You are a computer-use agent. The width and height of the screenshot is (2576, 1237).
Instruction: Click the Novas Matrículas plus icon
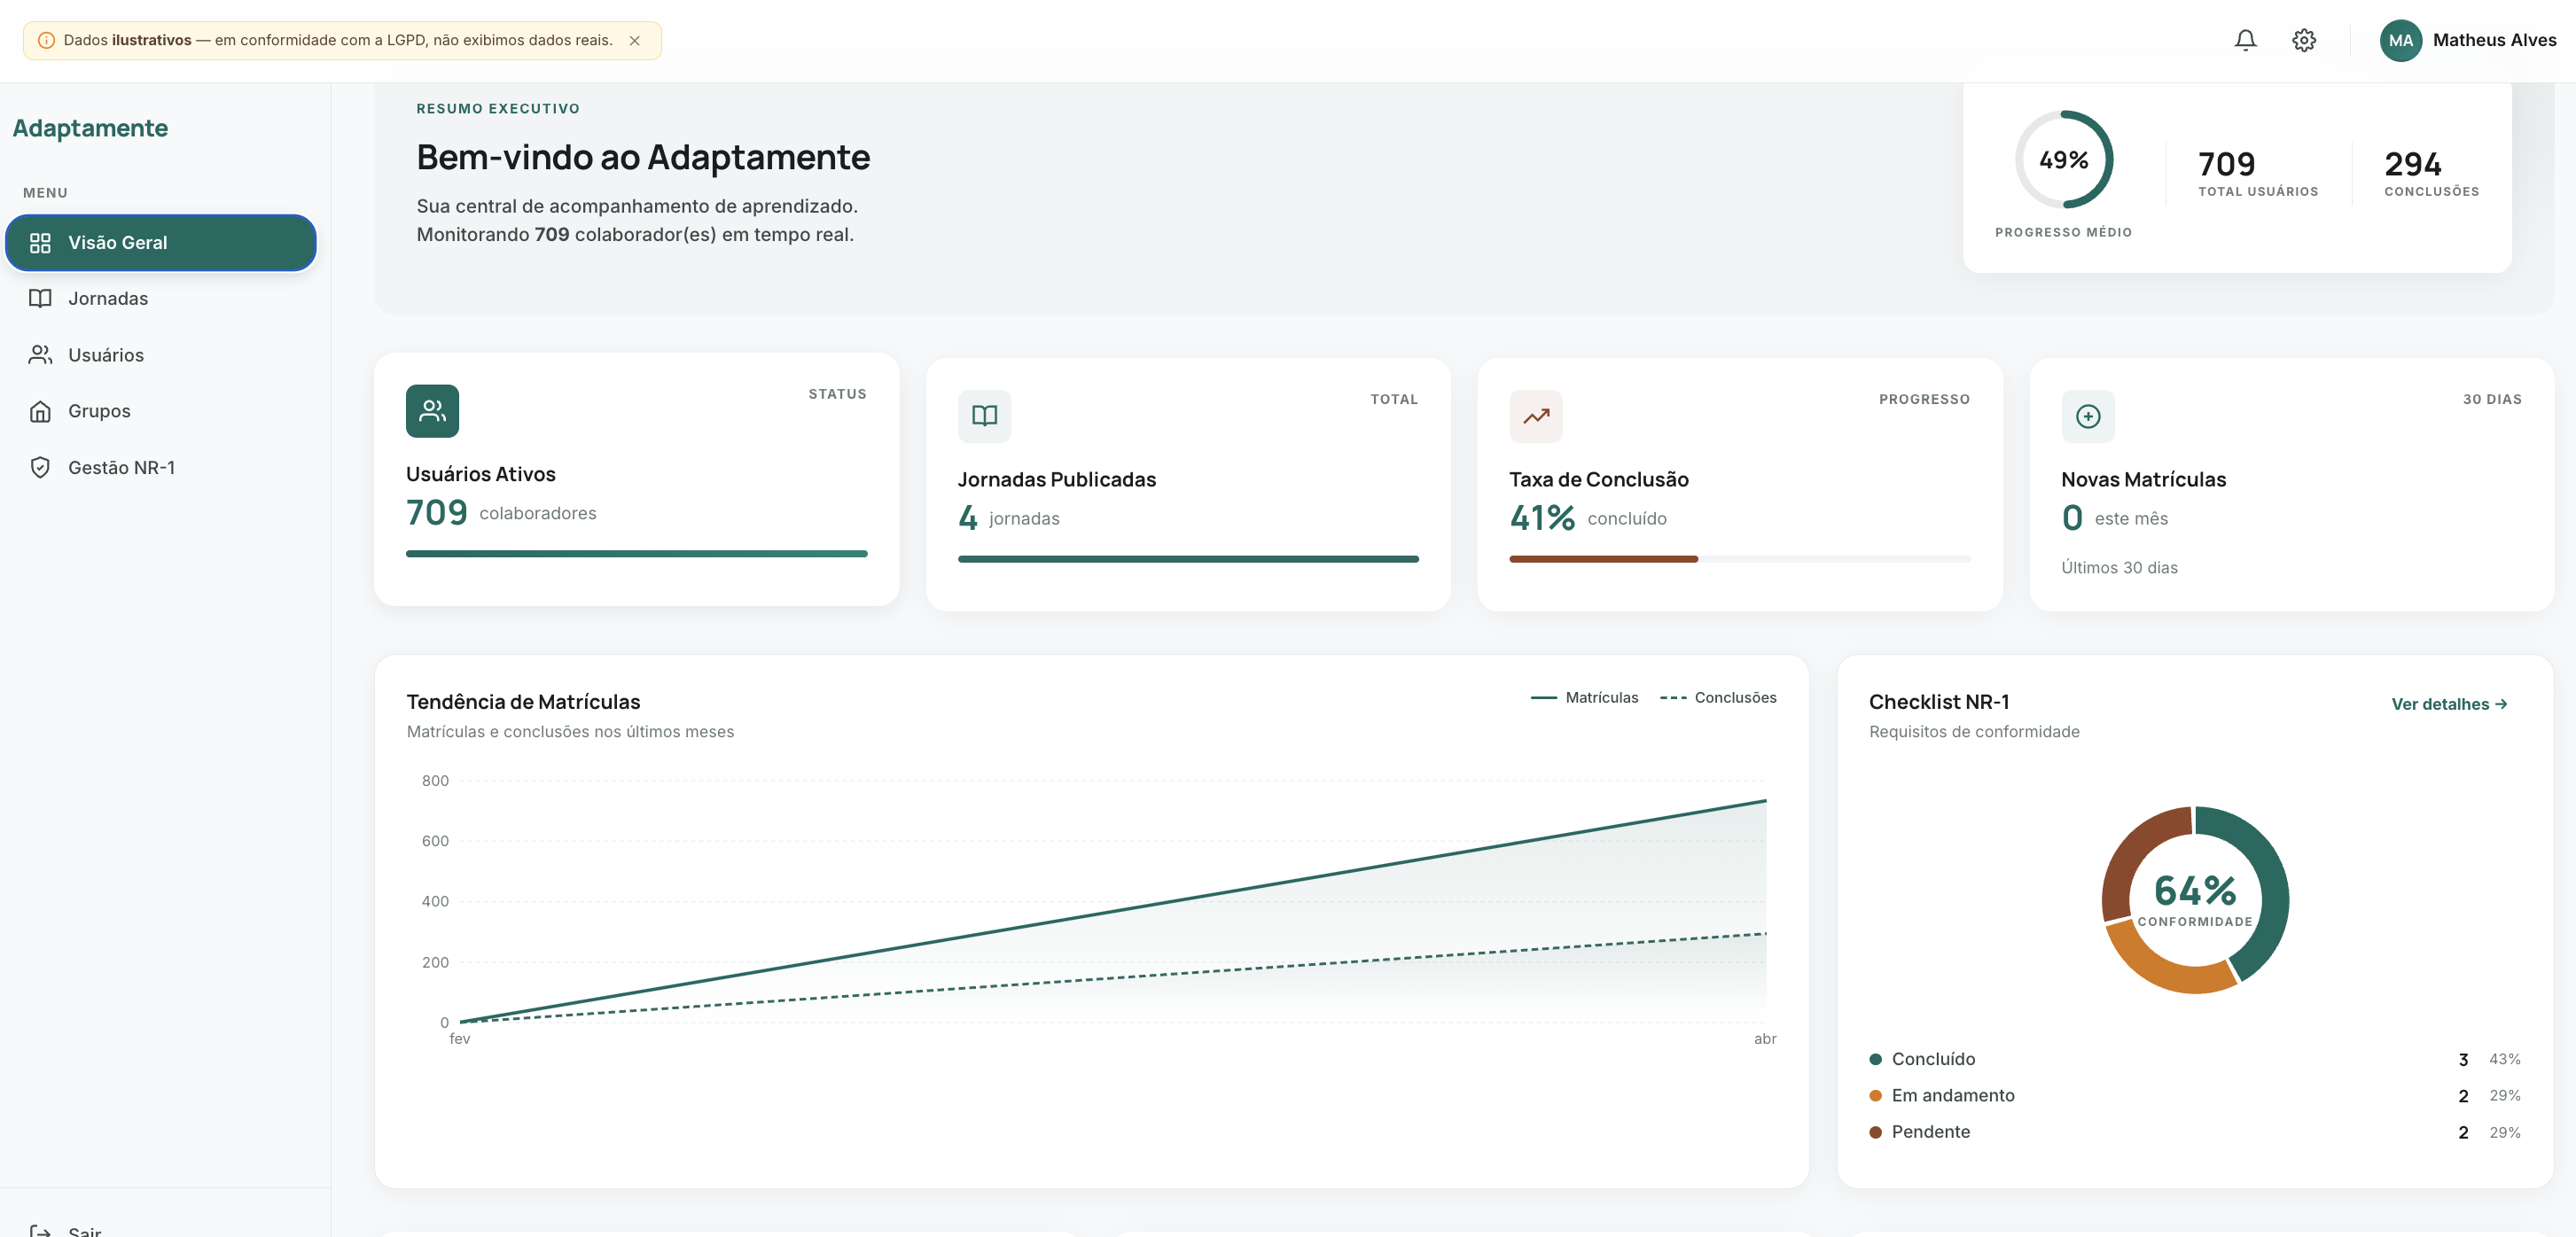[x=2088, y=416]
